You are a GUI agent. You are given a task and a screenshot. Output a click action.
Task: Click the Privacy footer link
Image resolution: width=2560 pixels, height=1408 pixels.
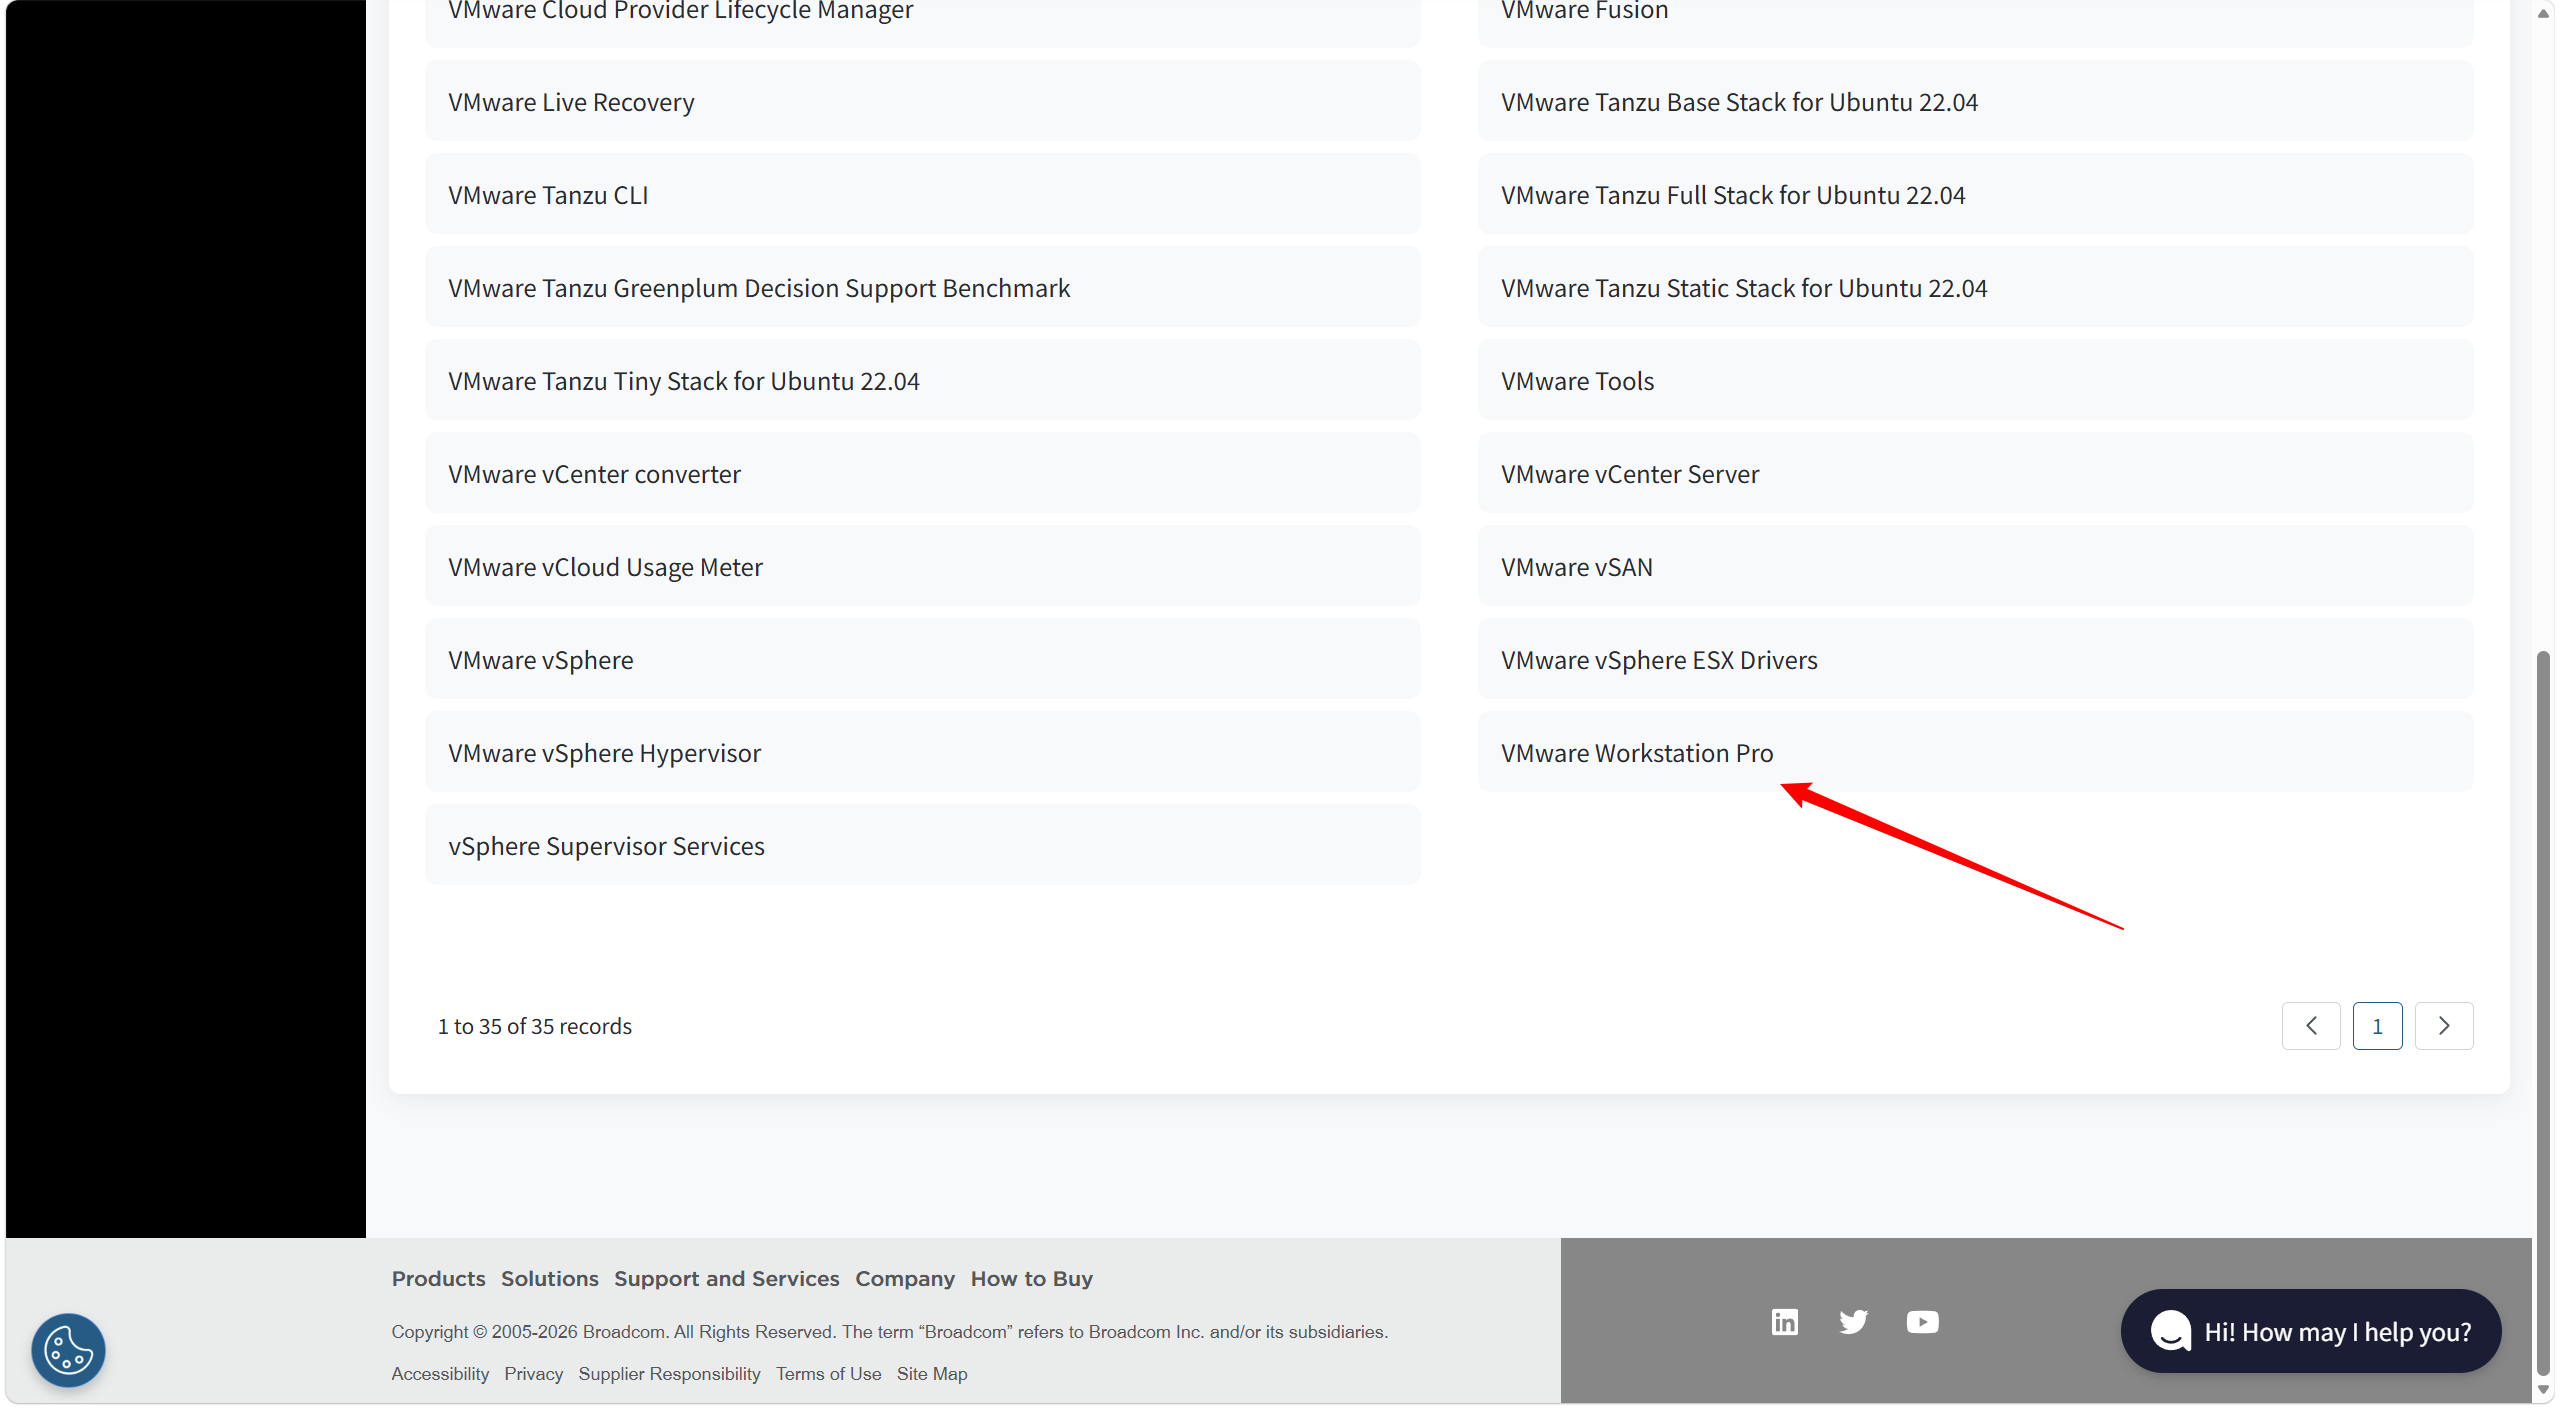pos(533,1374)
